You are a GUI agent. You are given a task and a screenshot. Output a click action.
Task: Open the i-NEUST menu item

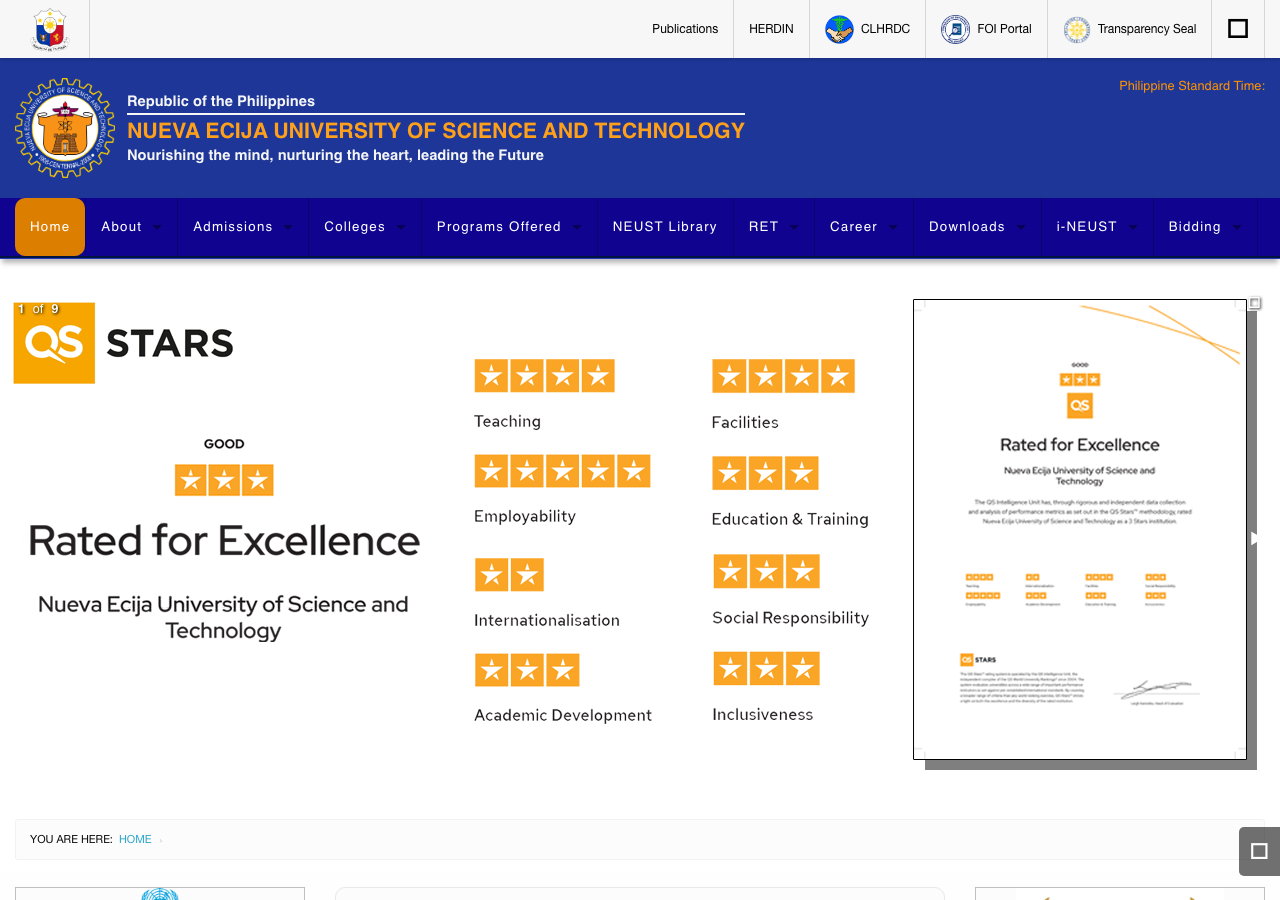(1097, 227)
